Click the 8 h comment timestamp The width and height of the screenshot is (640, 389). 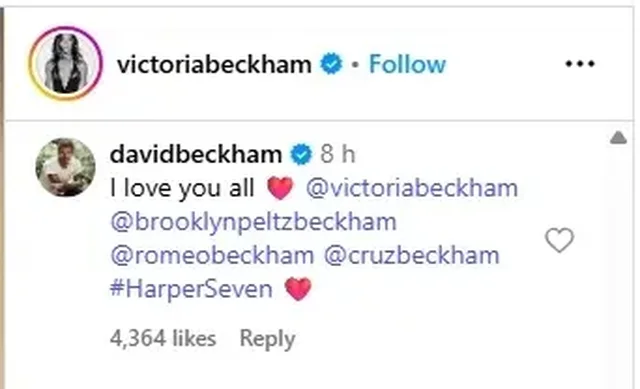point(338,154)
